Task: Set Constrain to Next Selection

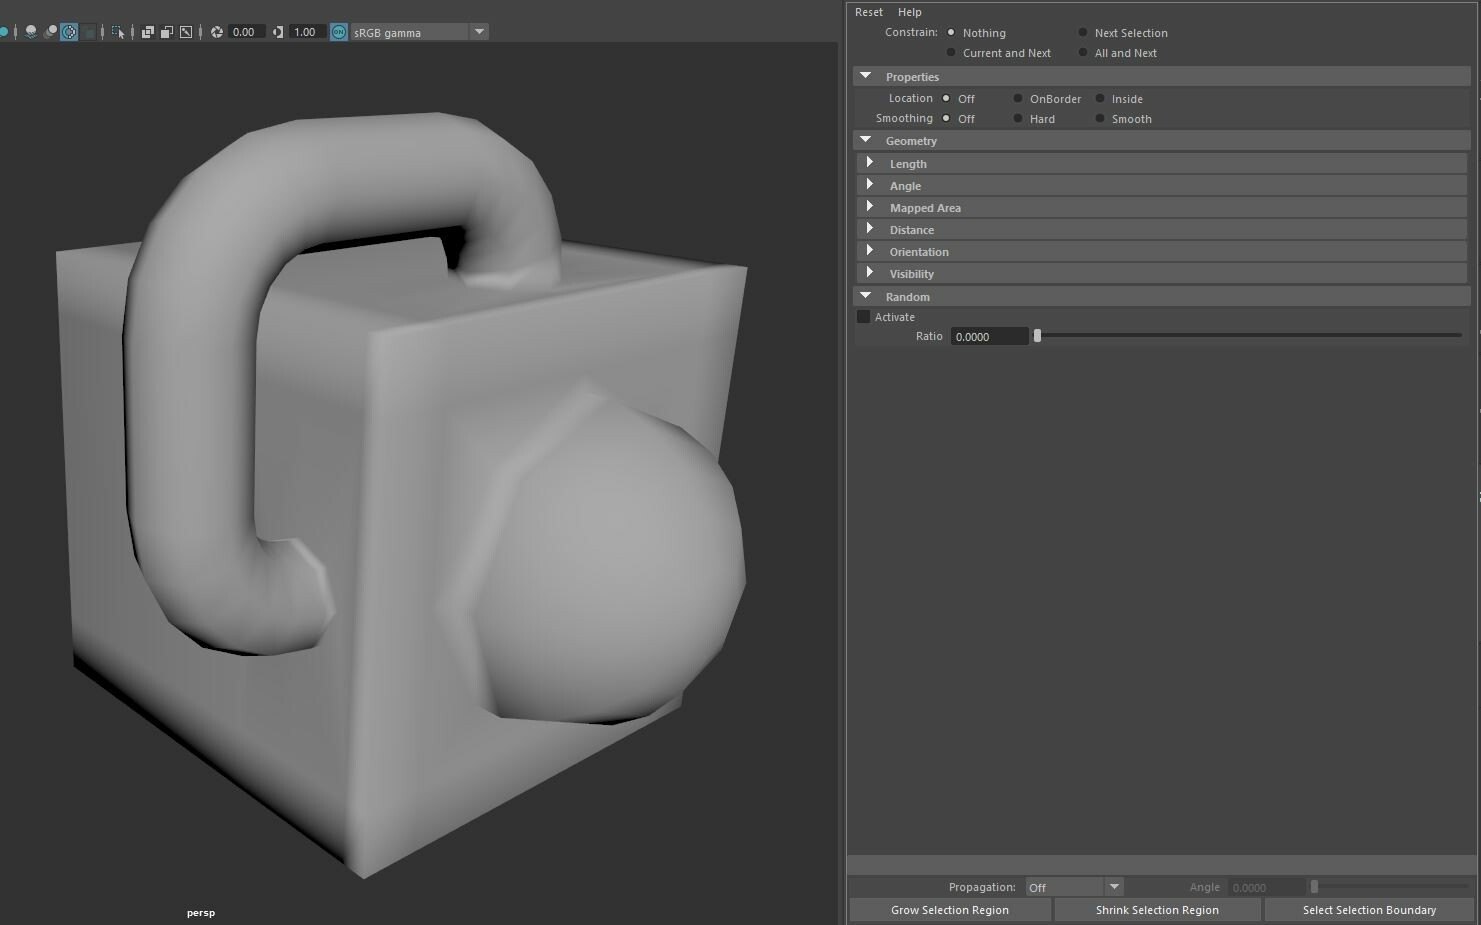Action: point(1082,32)
